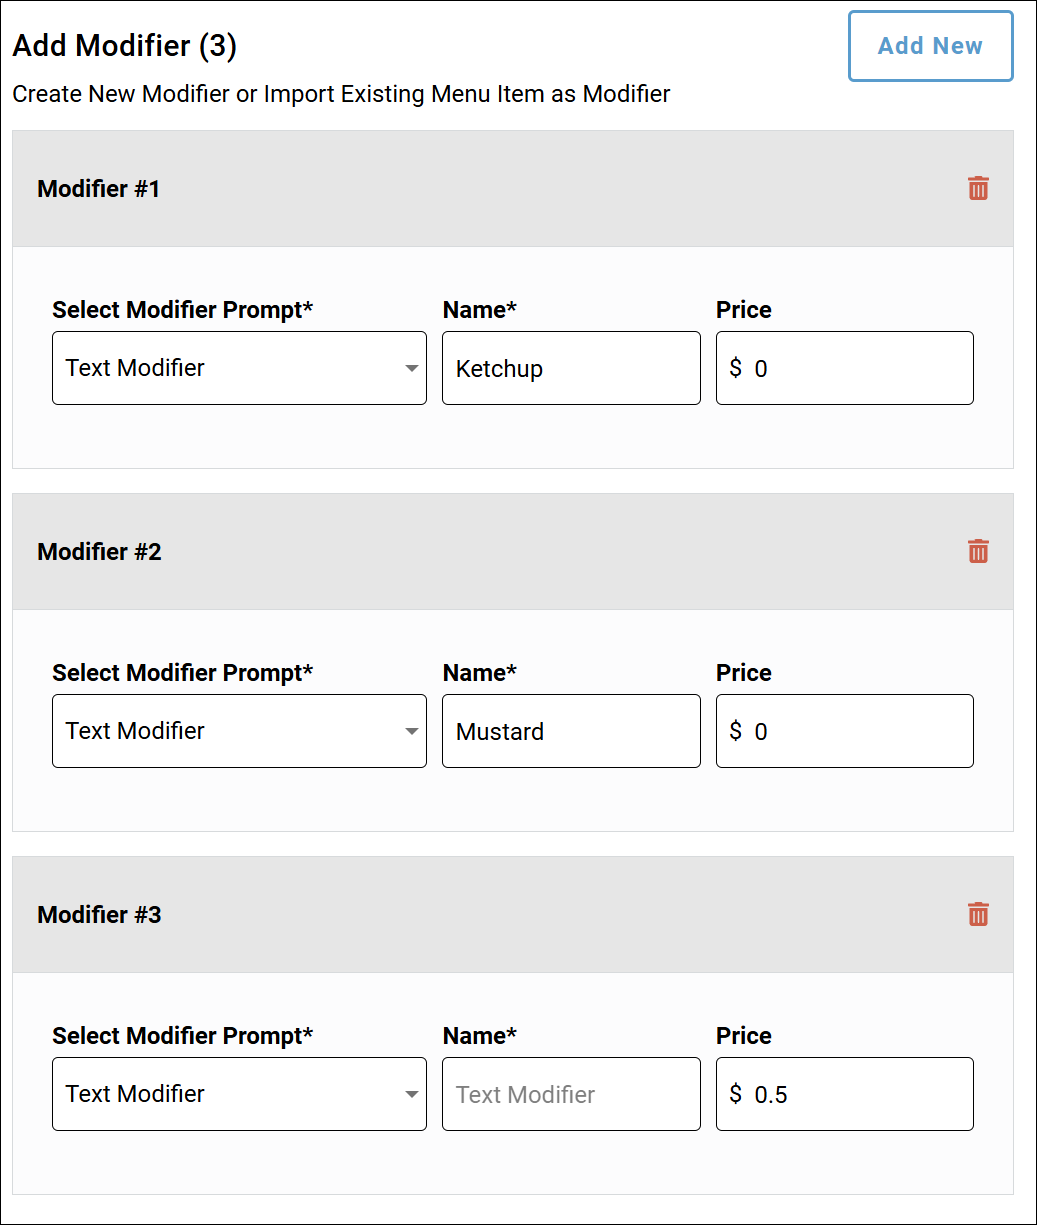Open Modifier #1 prompt dropdown

tap(239, 368)
